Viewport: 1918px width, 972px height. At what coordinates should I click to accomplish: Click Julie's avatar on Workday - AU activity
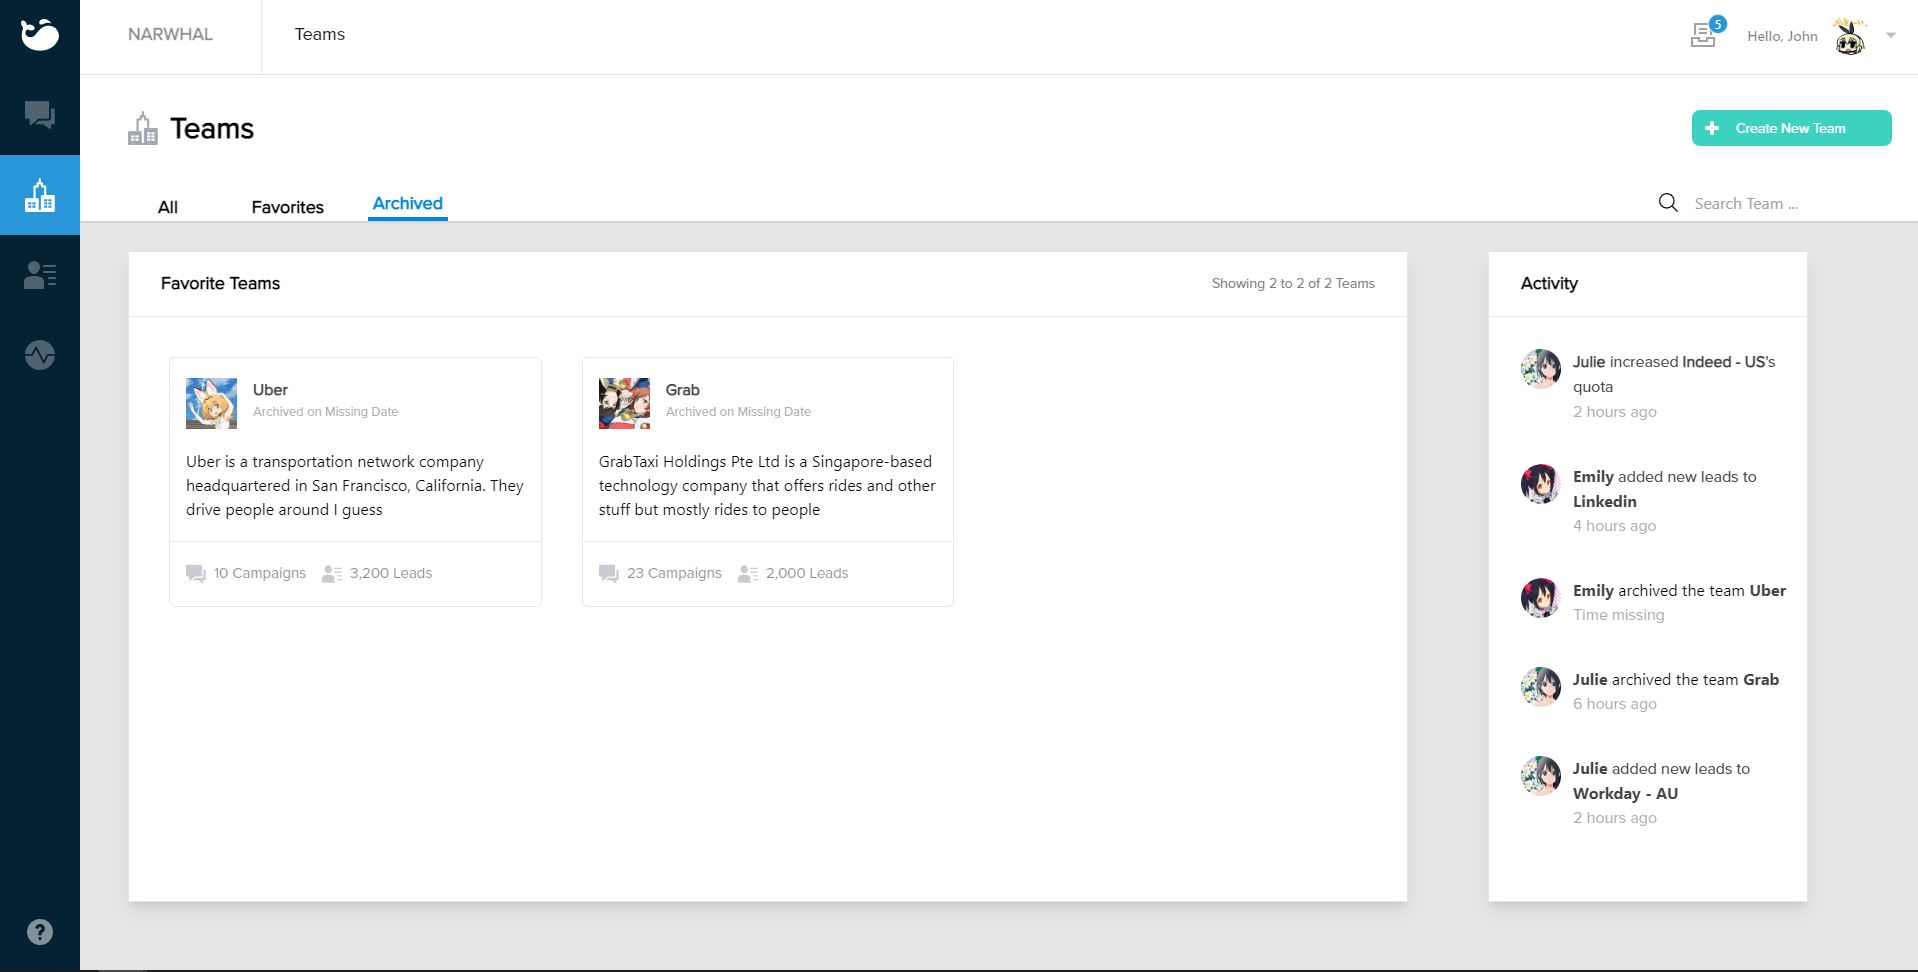pyautogui.click(x=1540, y=775)
